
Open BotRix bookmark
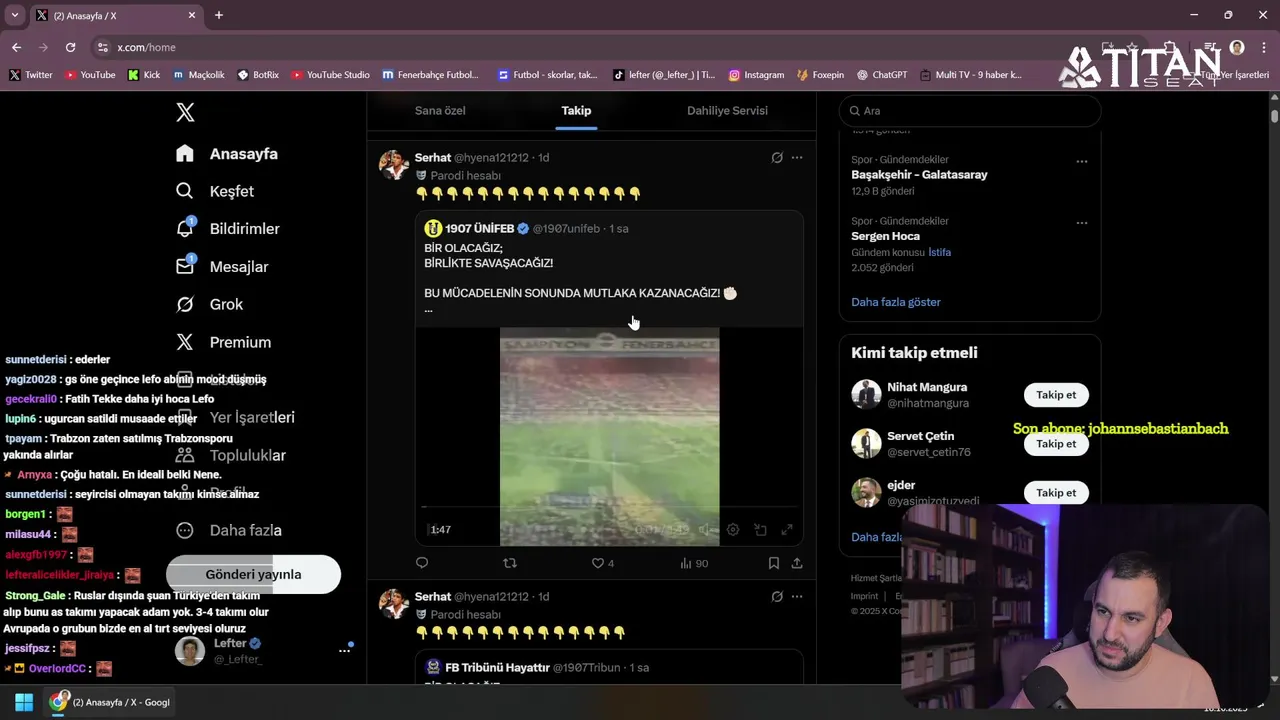pyautogui.click(x=258, y=75)
